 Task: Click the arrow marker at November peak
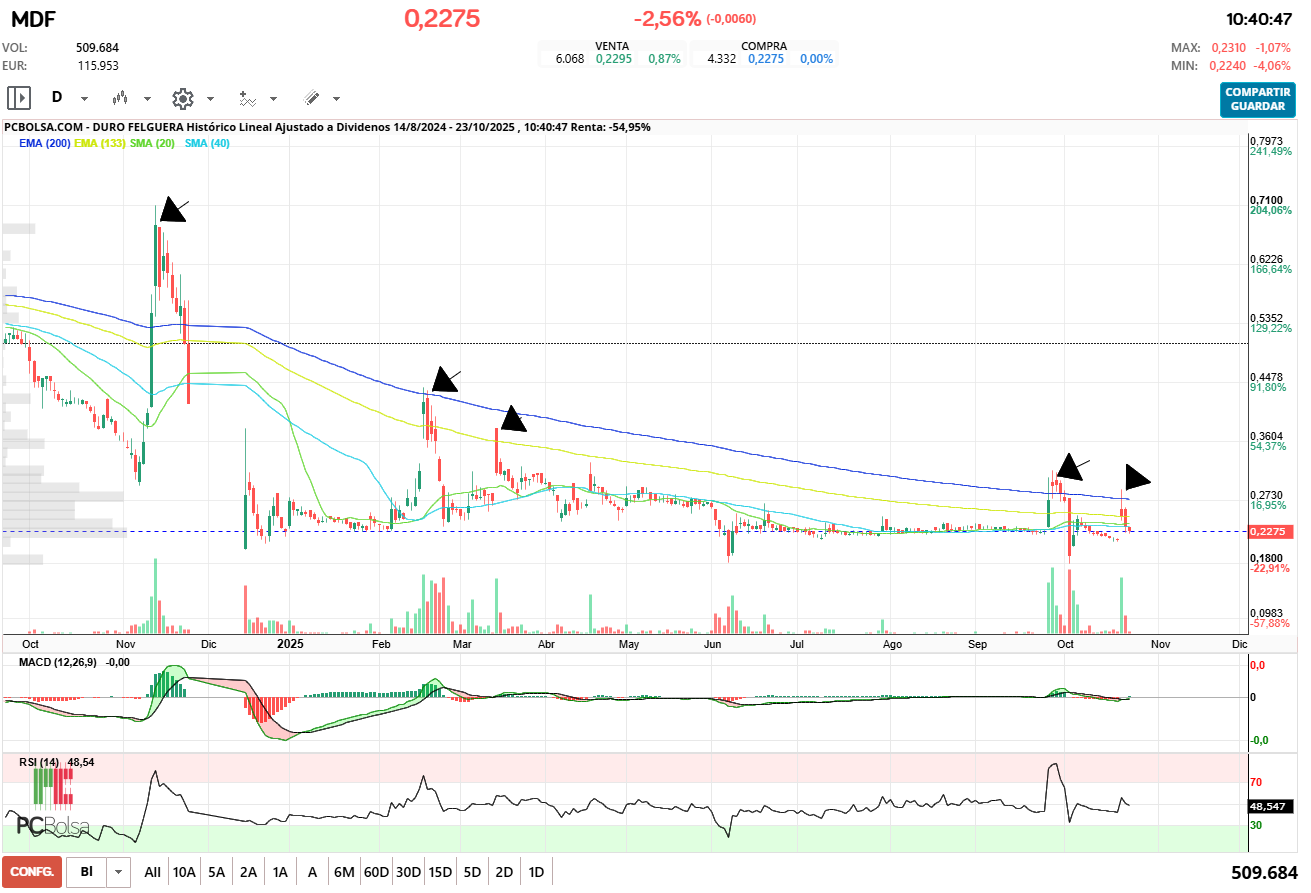tap(172, 209)
